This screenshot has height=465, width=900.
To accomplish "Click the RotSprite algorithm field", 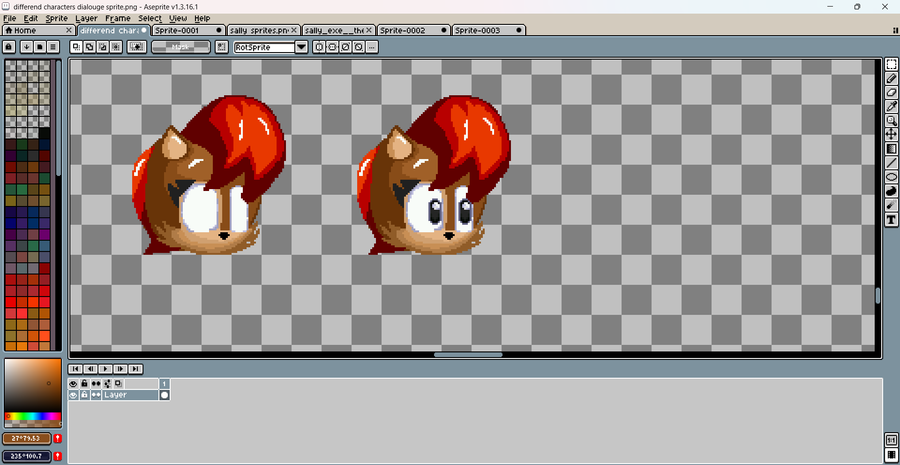I will click(x=264, y=47).
